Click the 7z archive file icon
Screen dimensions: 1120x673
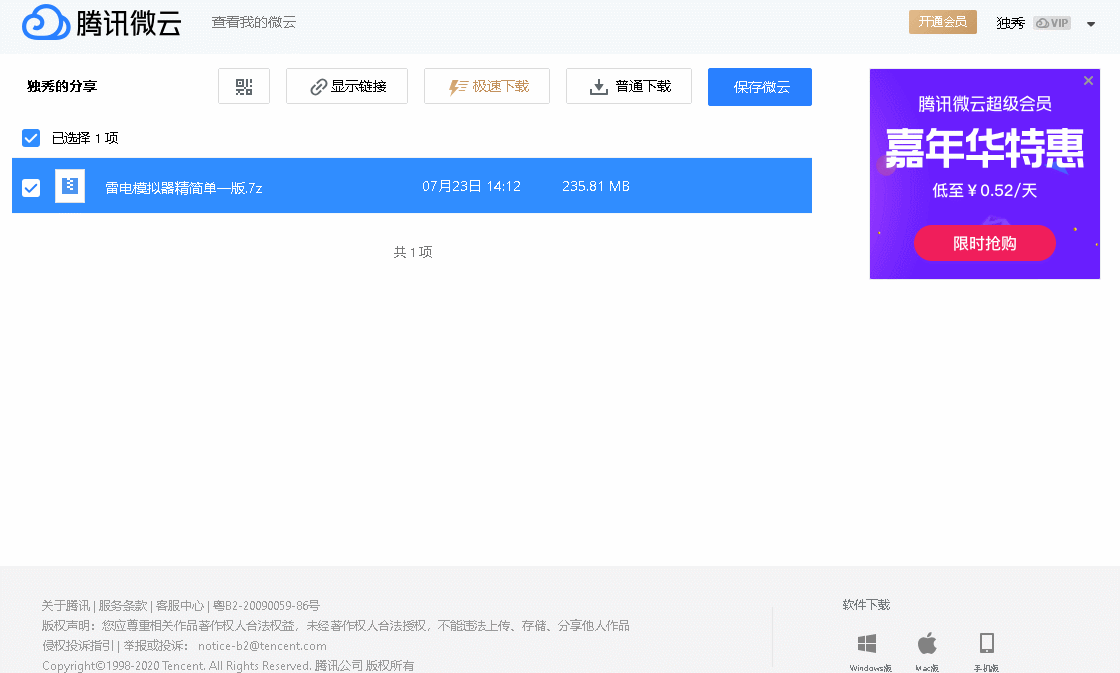point(70,186)
